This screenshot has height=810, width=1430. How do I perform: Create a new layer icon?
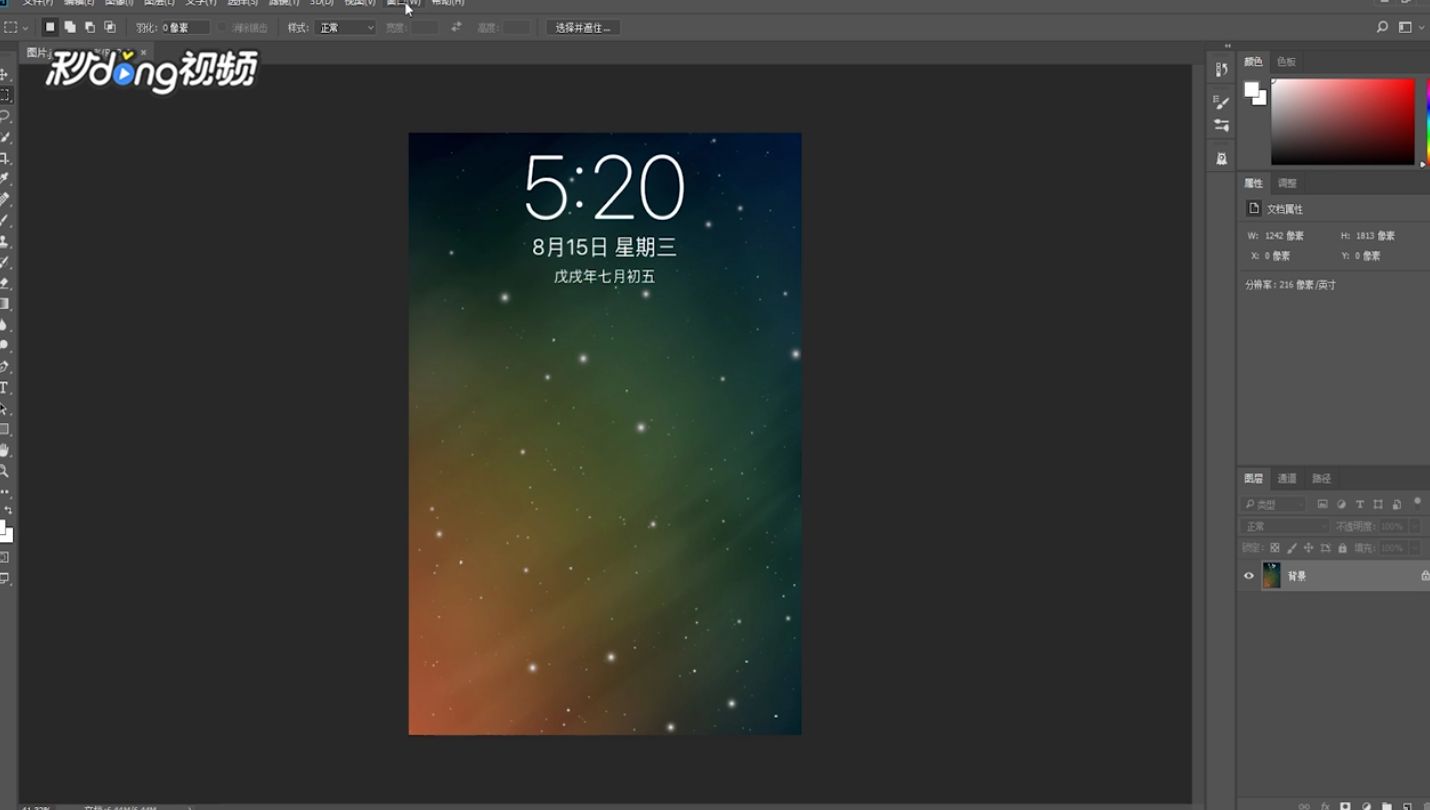[1407, 805]
